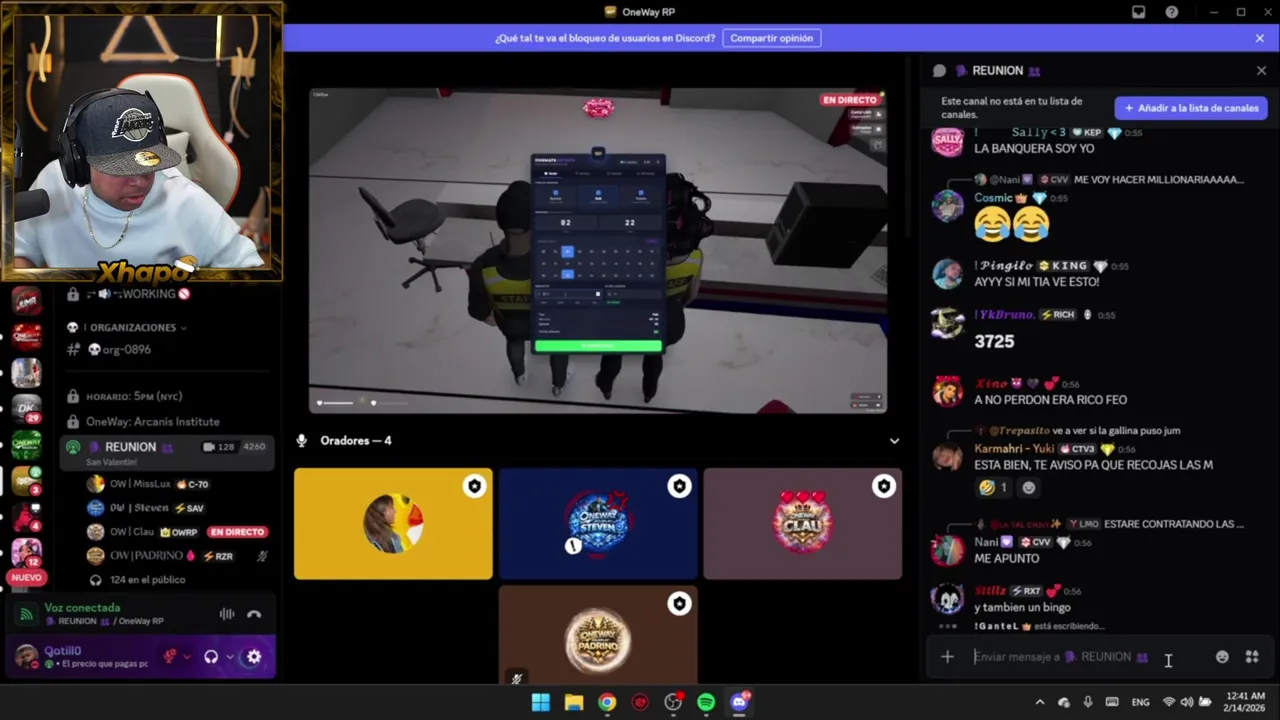Toggle microphone mute in user panel
The height and width of the screenshot is (720, 1280).
pyautogui.click(x=170, y=657)
